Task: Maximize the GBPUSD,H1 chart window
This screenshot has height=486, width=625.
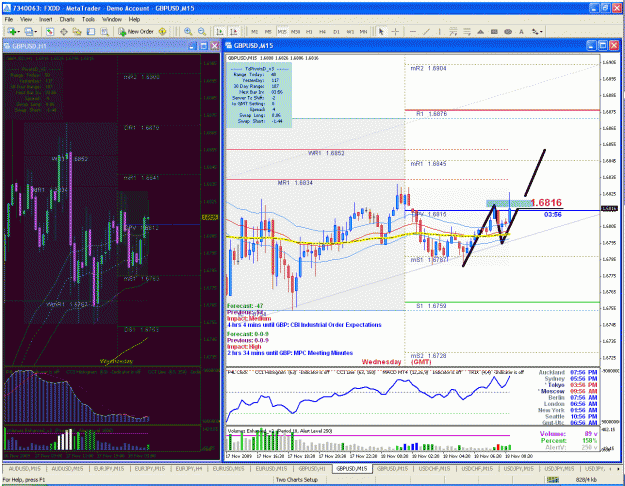Action: [x=203, y=46]
